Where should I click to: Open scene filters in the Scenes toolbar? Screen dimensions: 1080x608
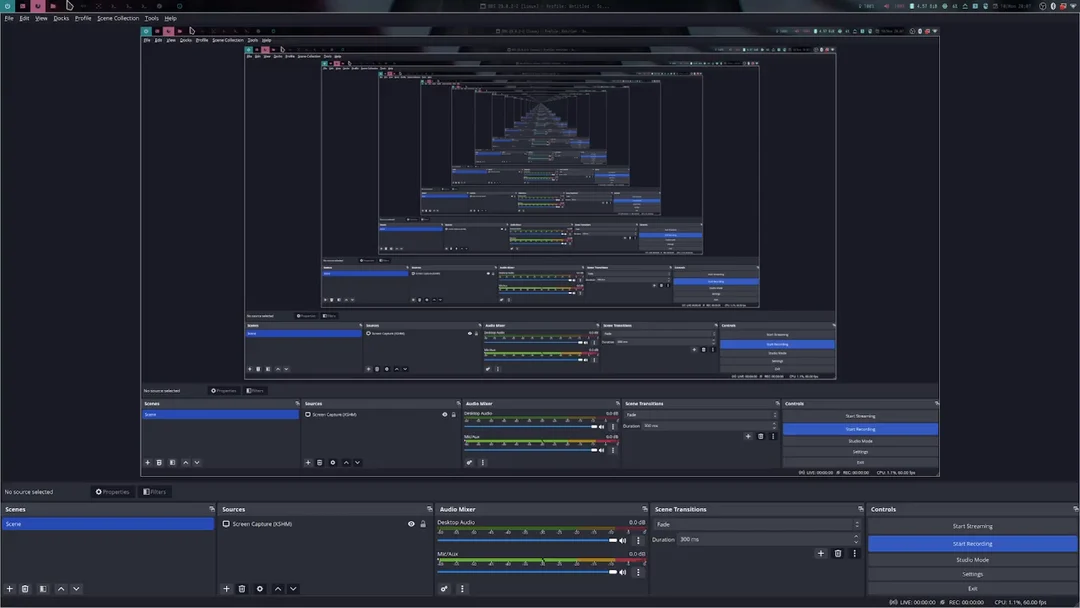(x=43, y=589)
